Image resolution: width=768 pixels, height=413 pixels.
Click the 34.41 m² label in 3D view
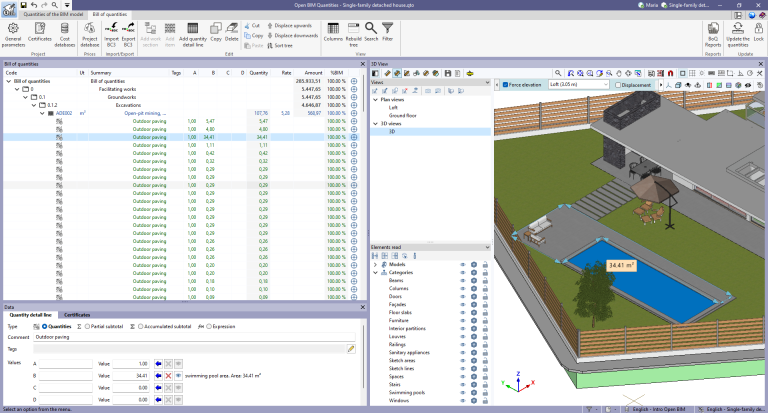621,265
